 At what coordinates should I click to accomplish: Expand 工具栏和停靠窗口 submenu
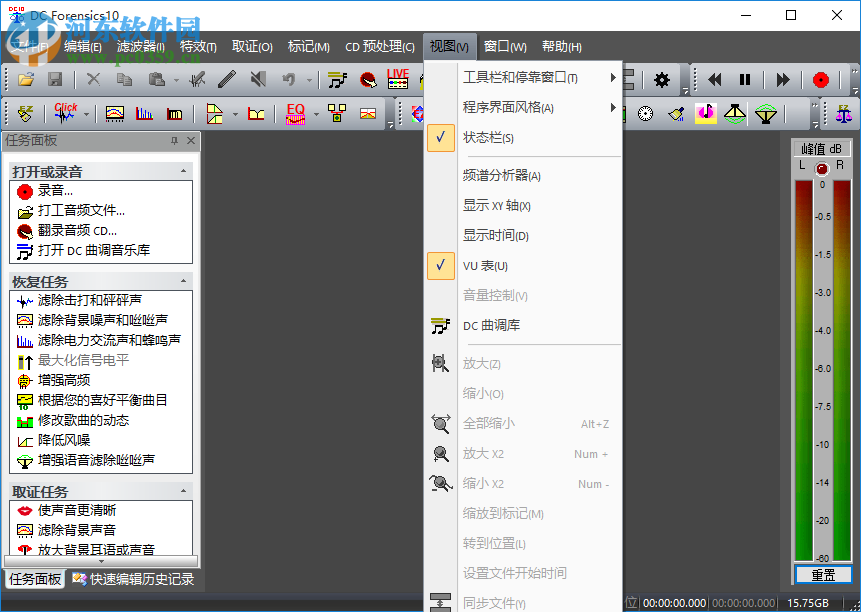pos(524,78)
